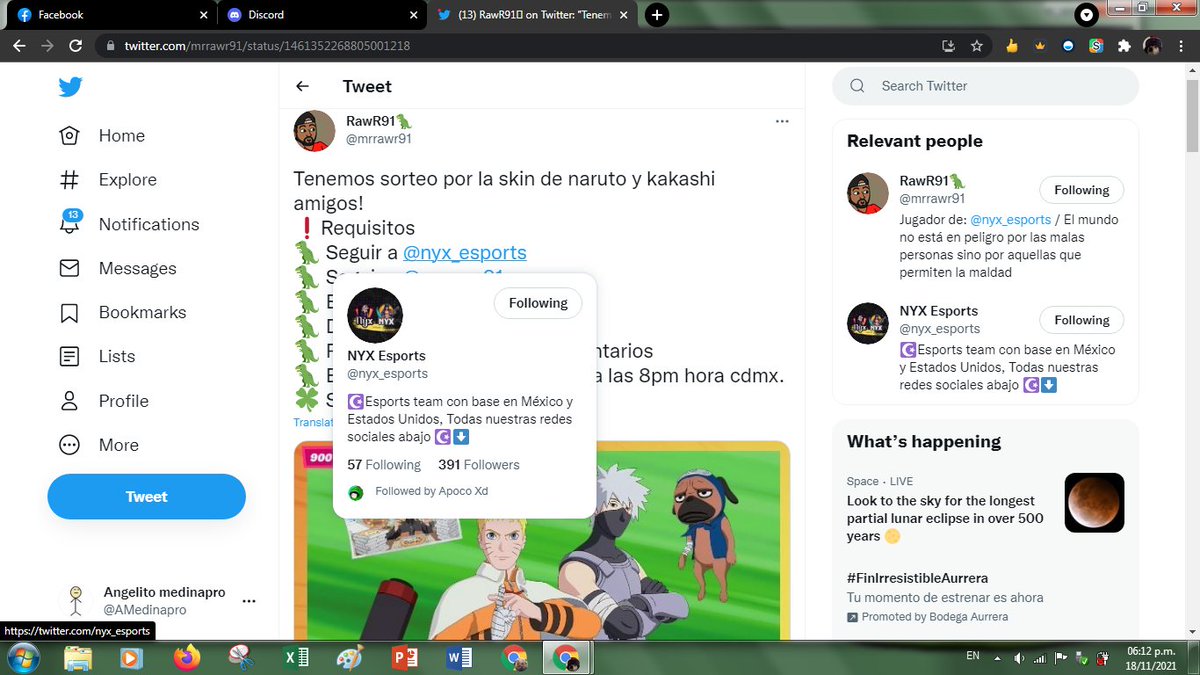Open account options for Angelito medinapro
This screenshot has width=1200, height=675.
pyautogui.click(x=249, y=601)
